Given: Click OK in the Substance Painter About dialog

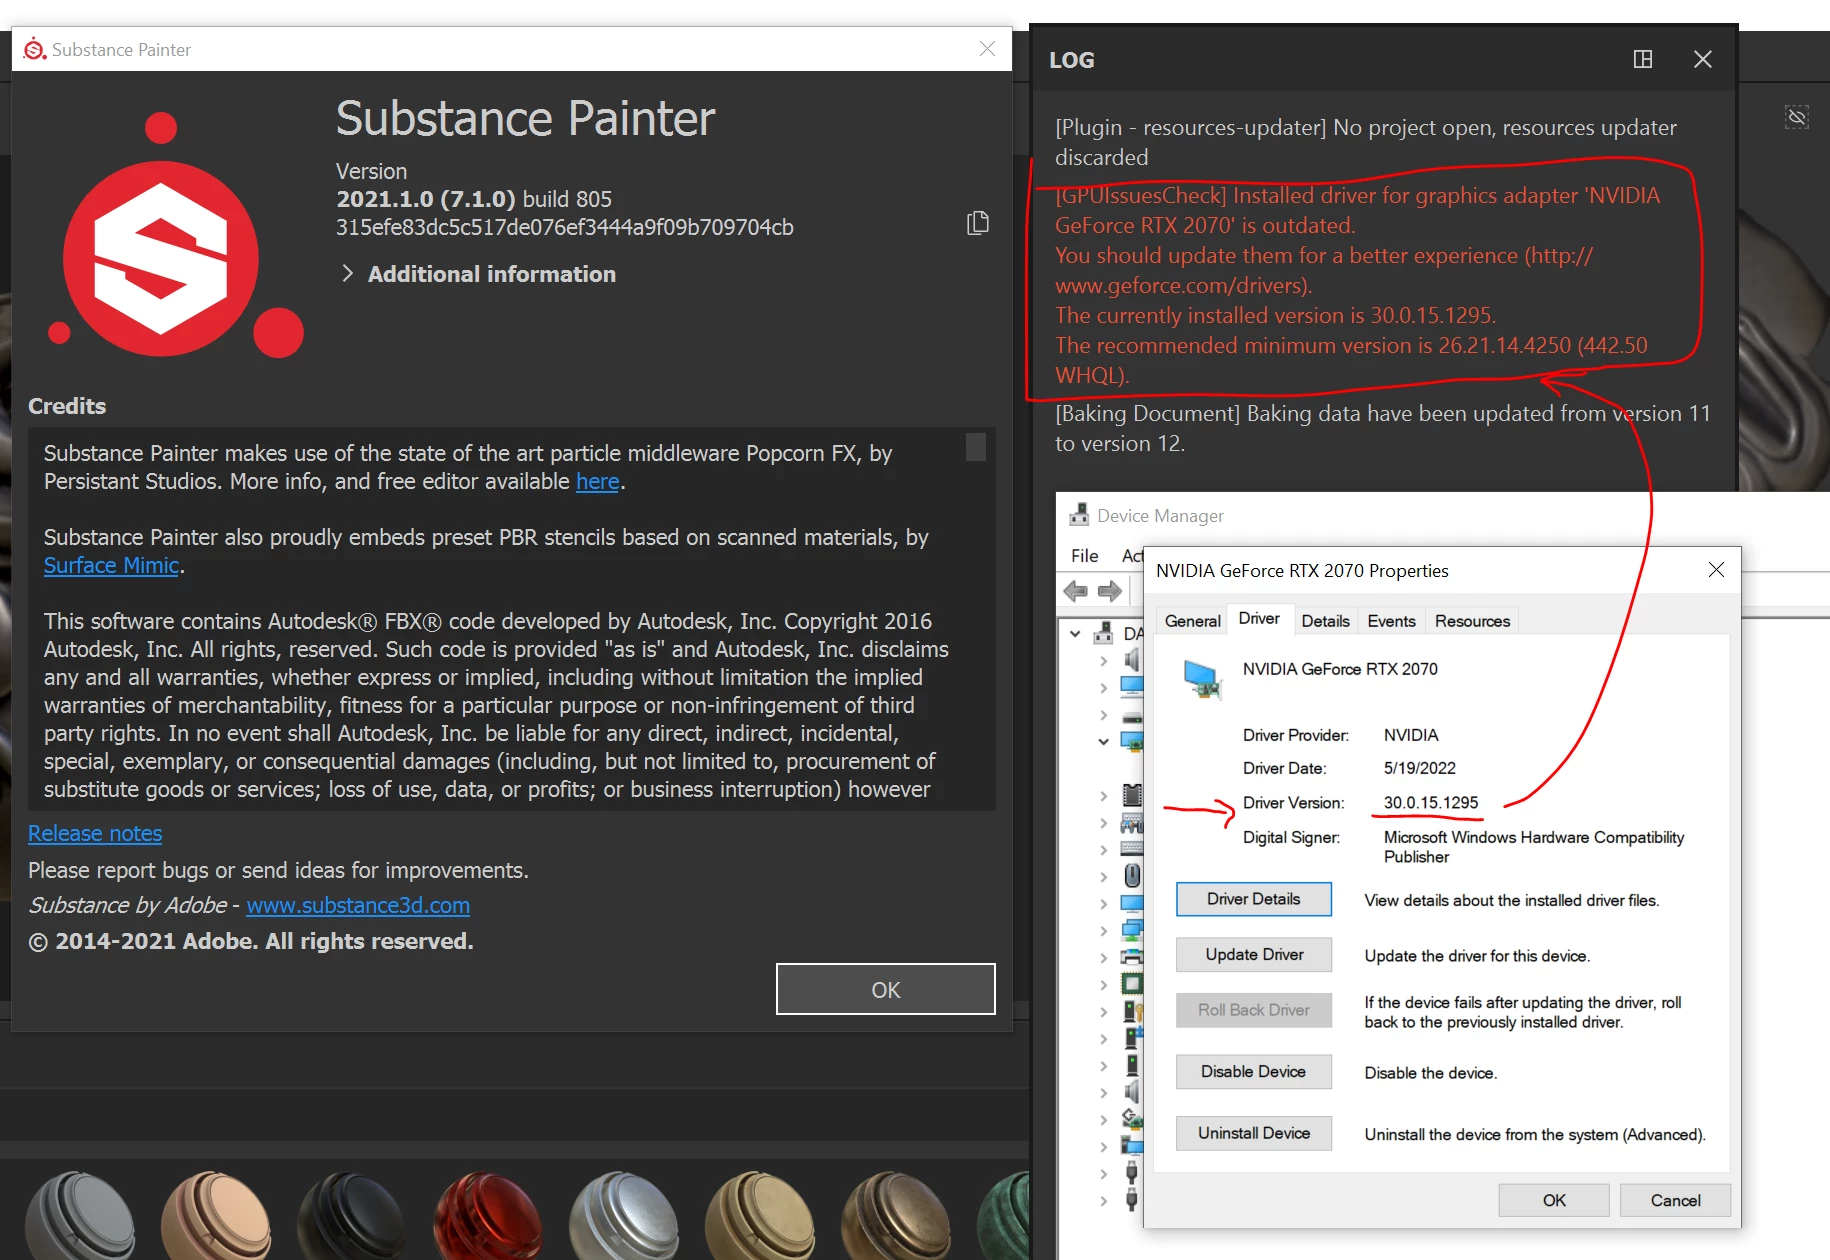Looking at the screenshot, I should coord(885,989).
